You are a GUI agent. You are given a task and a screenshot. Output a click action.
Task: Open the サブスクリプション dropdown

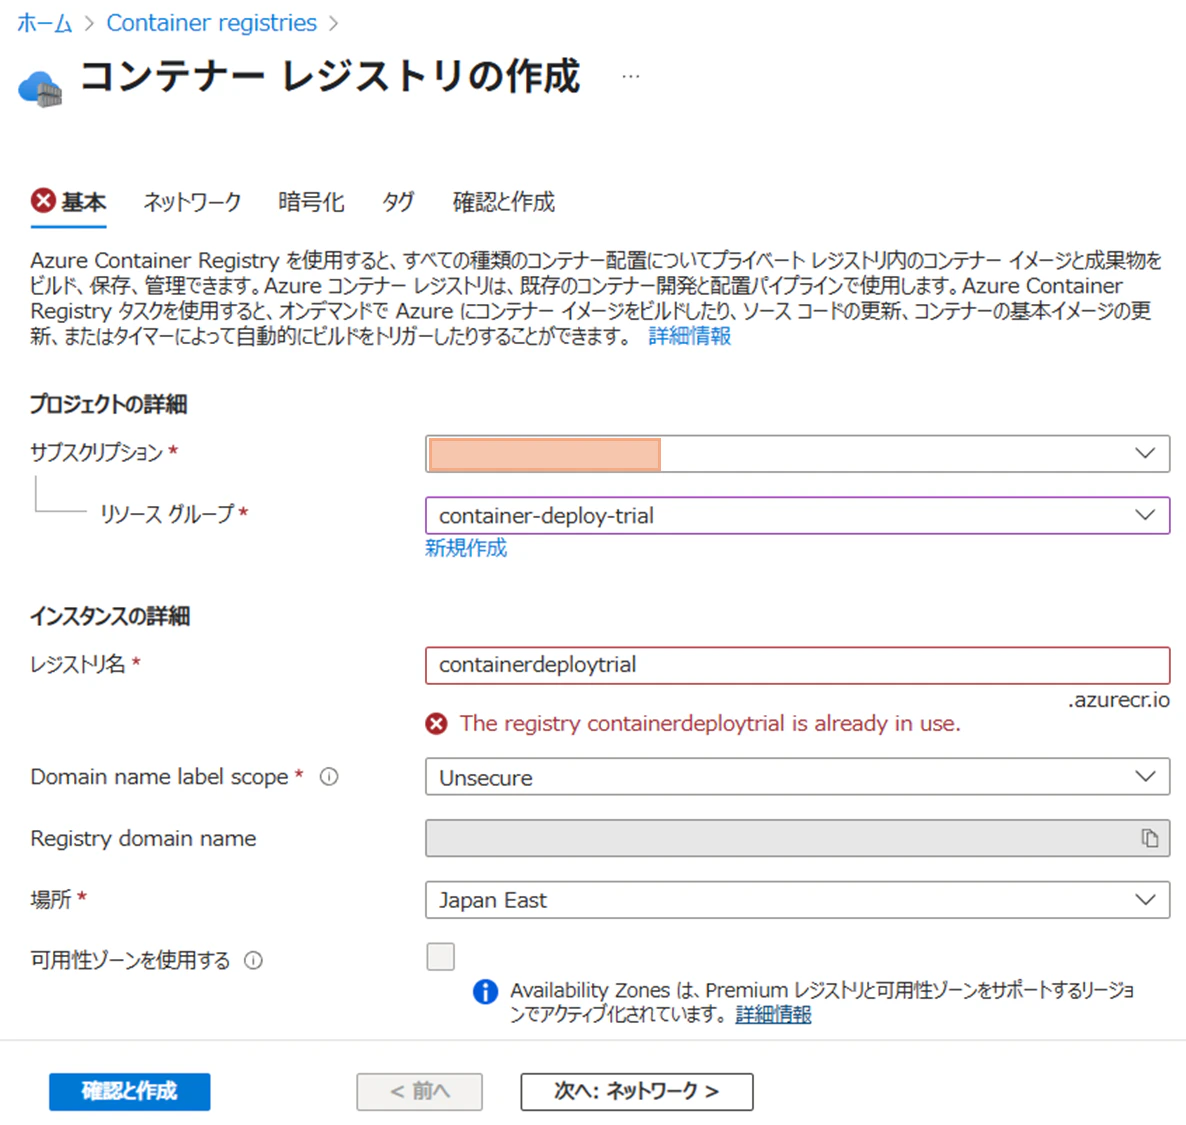point(797,453)
